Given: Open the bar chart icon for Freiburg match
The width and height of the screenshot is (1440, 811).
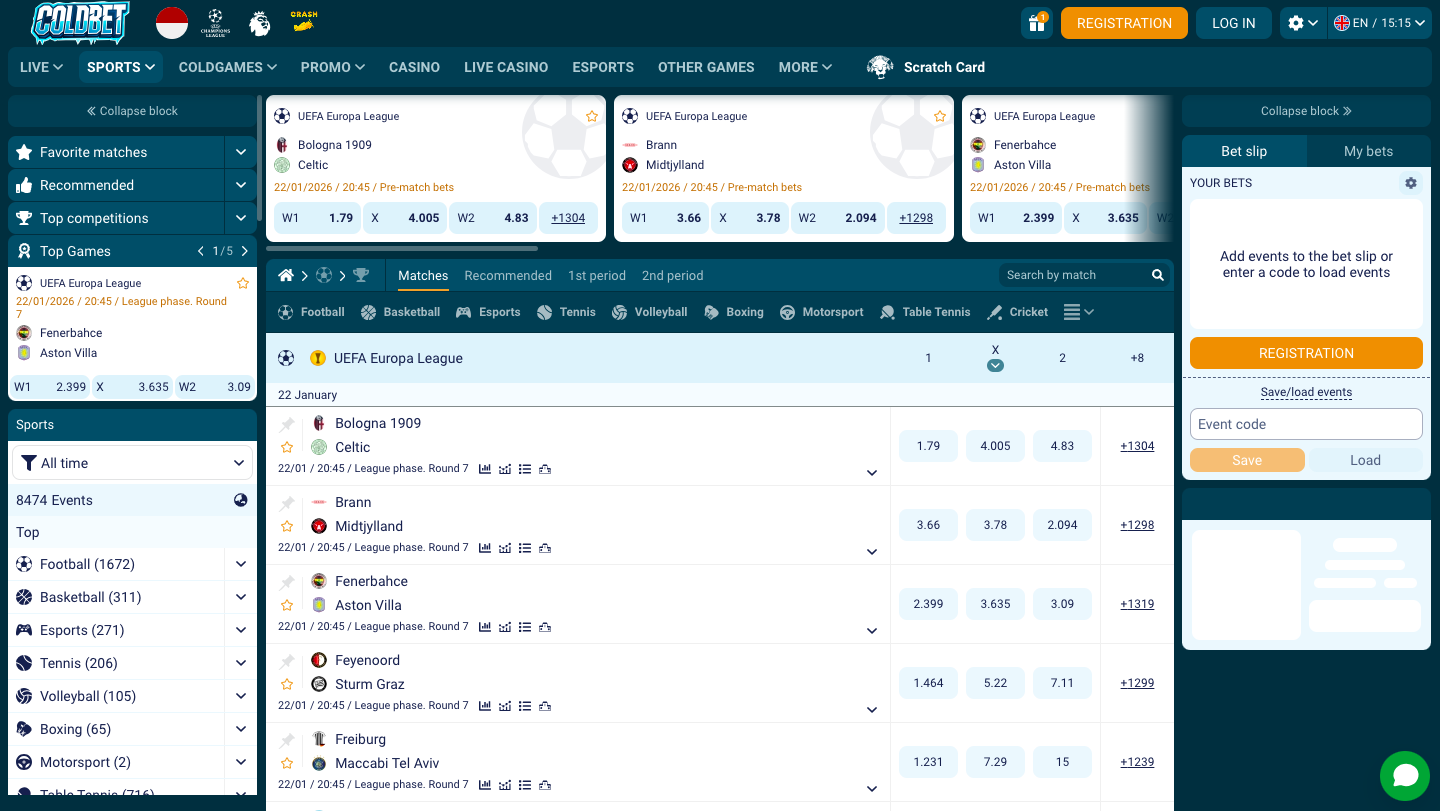Looking at the screenshot, I should click(x=485, y=784).
